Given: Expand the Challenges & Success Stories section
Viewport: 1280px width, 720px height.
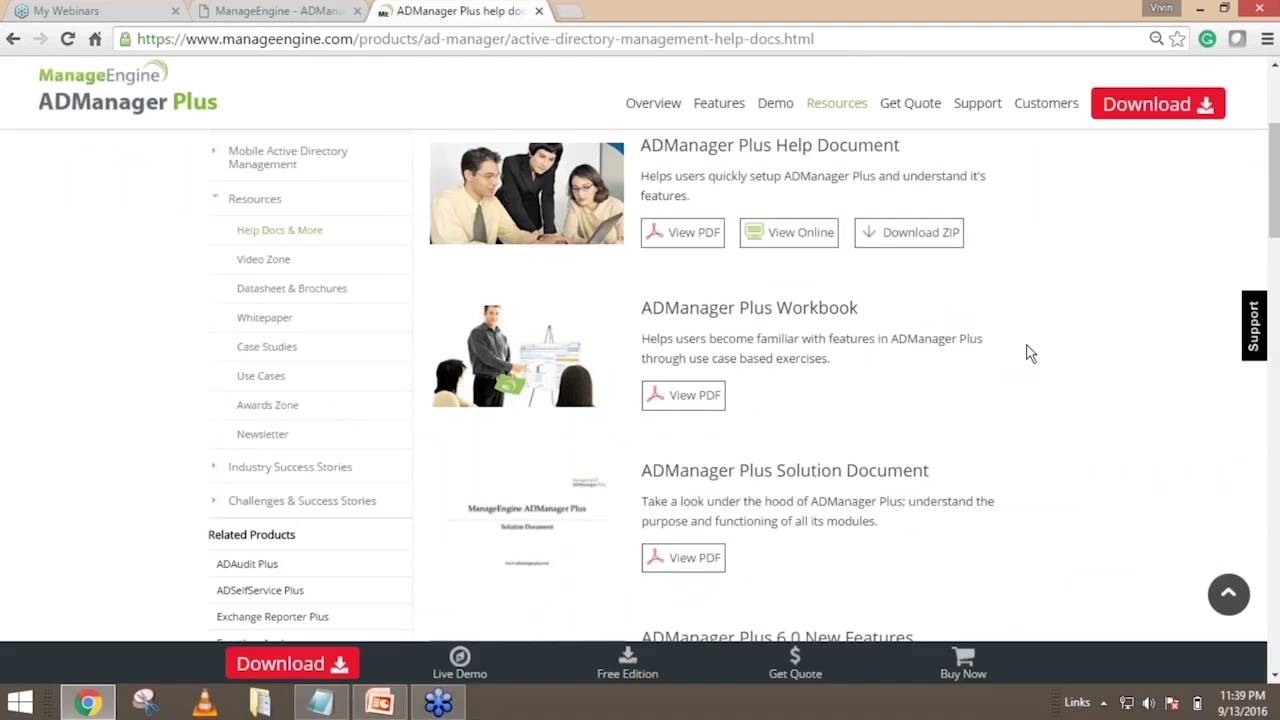Looking at the screenshot, I should [302, 500].
